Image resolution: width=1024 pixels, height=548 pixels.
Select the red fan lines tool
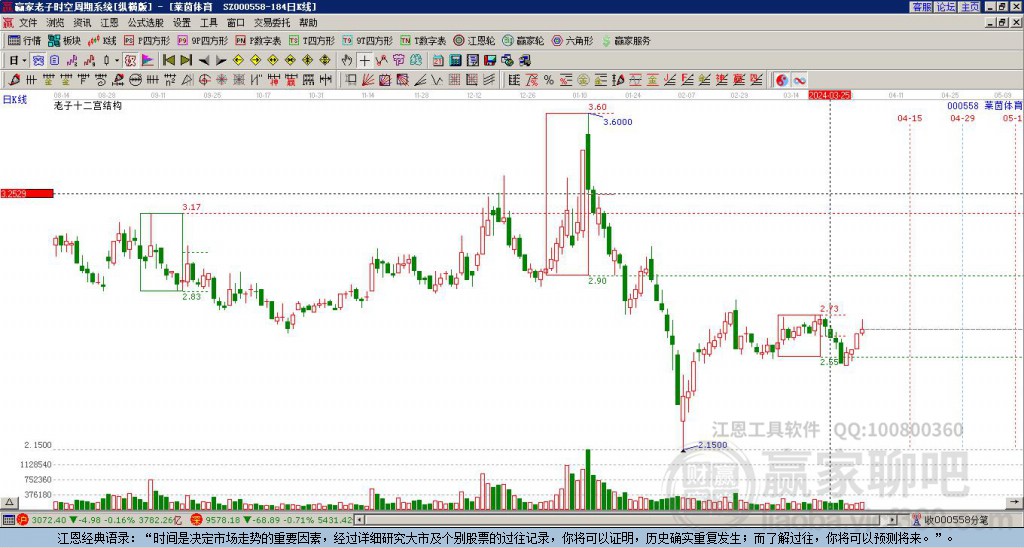pos(368,80)
